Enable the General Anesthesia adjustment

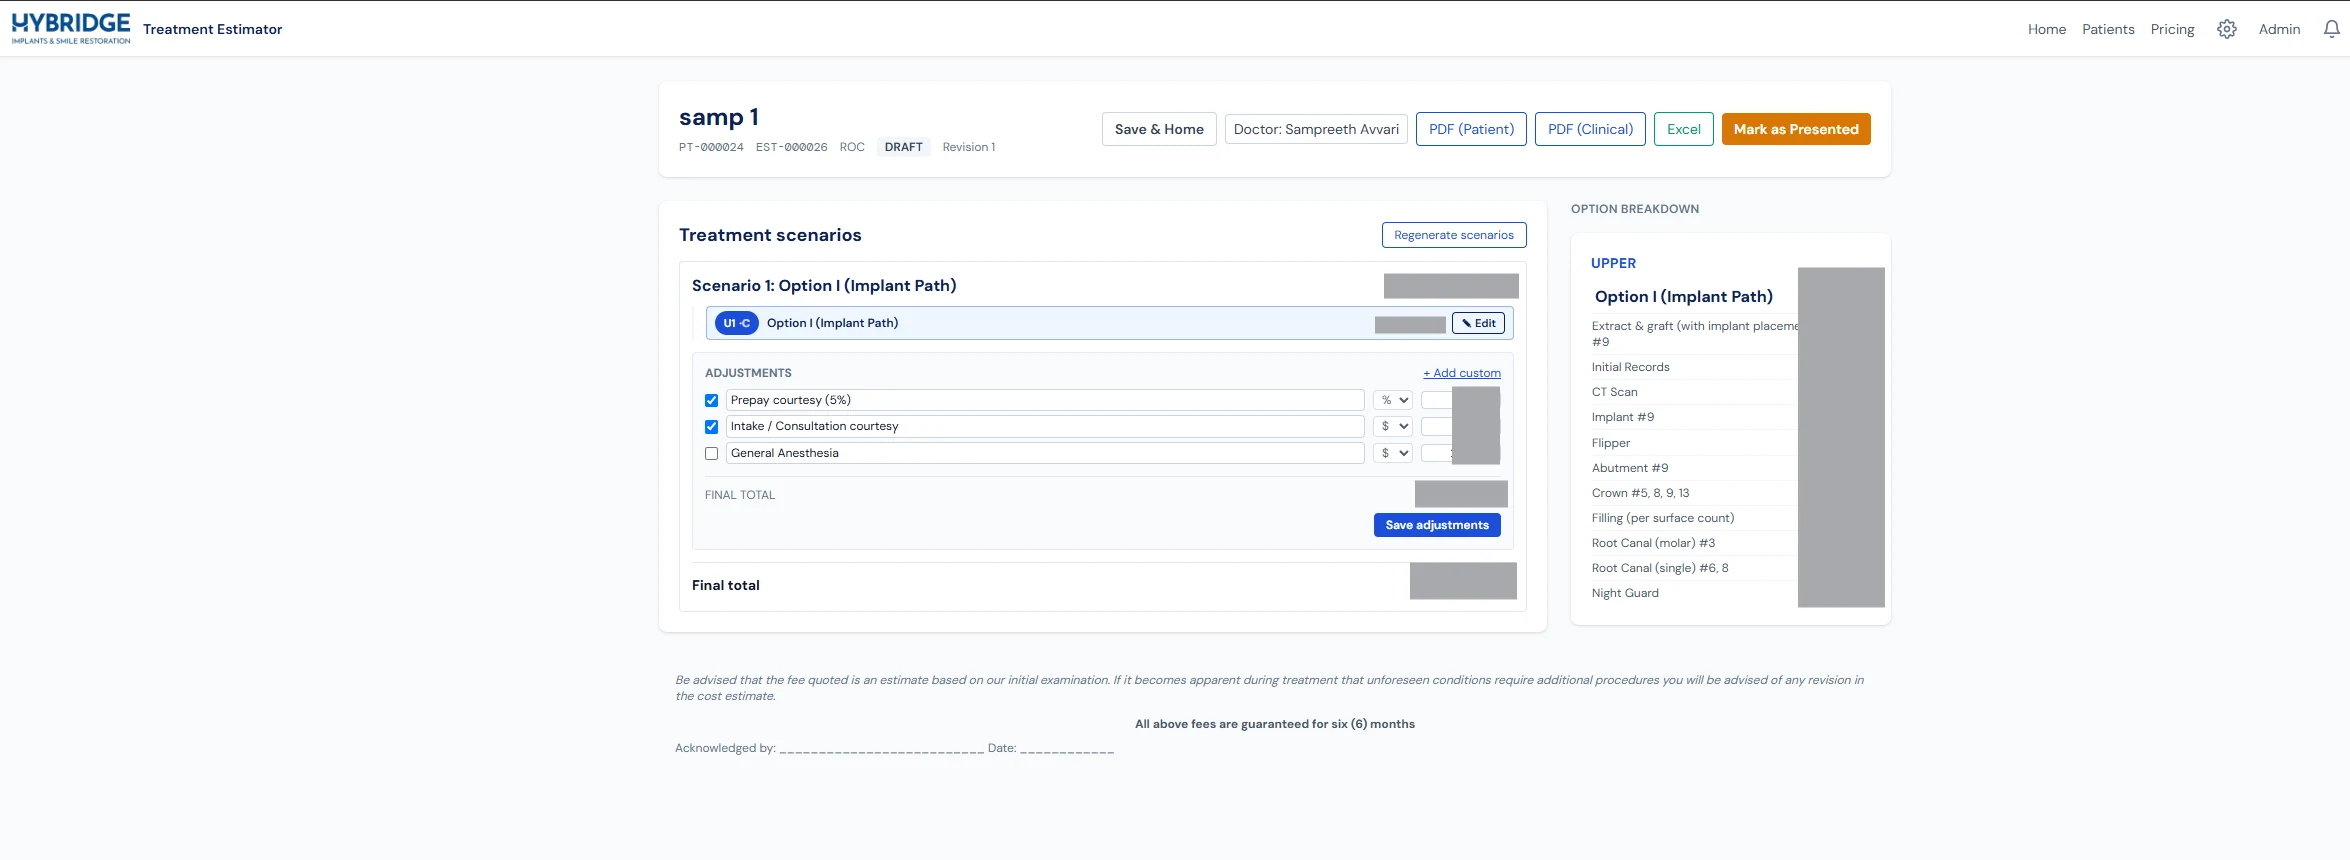point(711,453)
